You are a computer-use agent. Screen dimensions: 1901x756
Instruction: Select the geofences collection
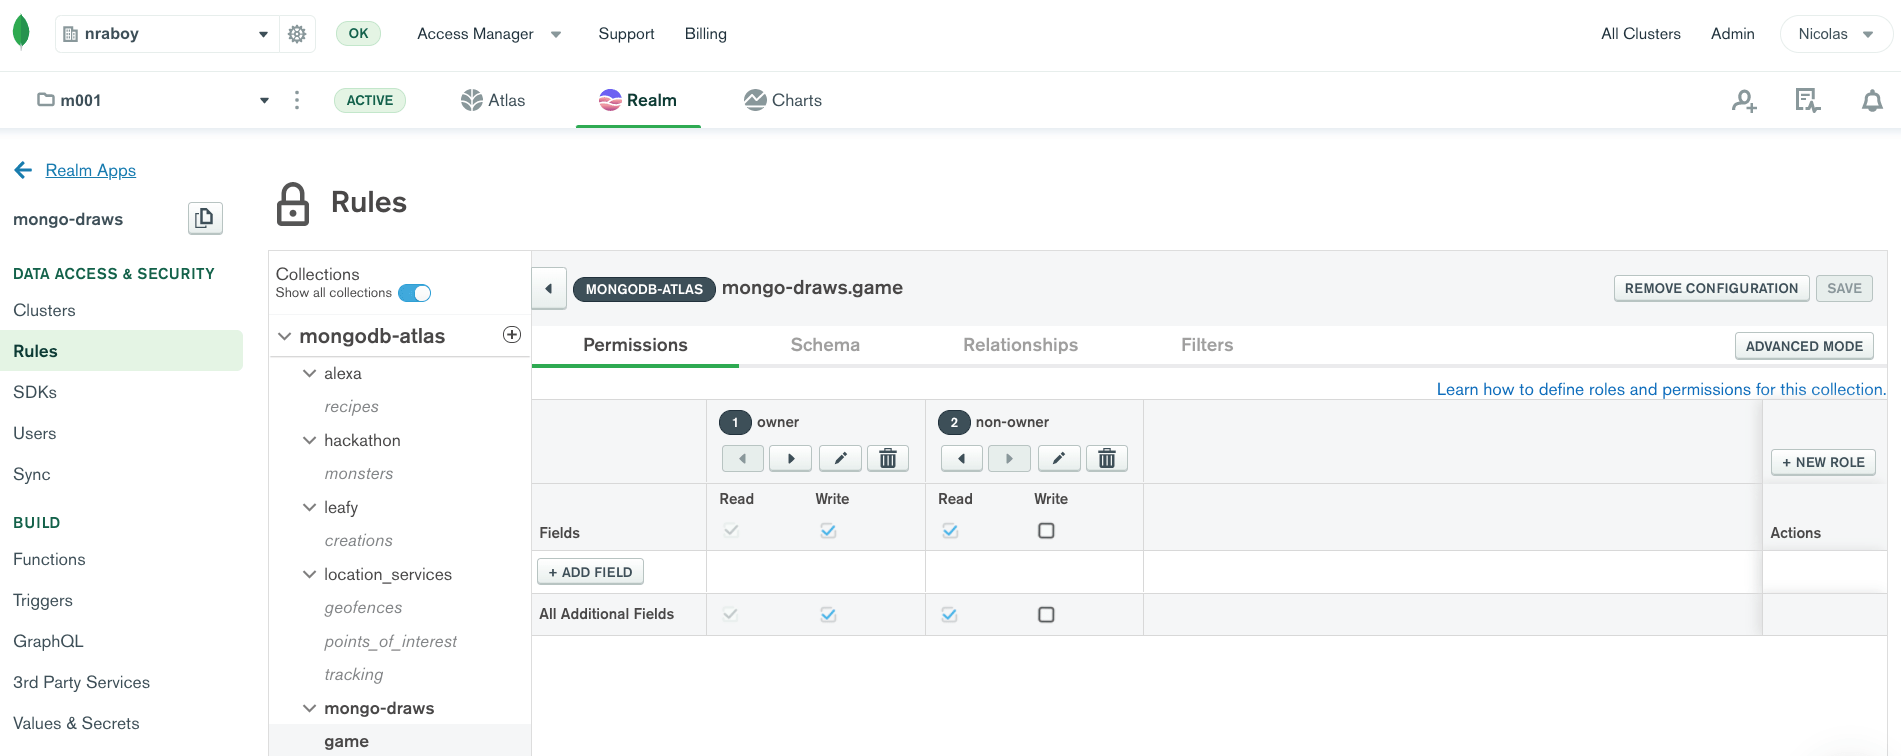(363, 607)
